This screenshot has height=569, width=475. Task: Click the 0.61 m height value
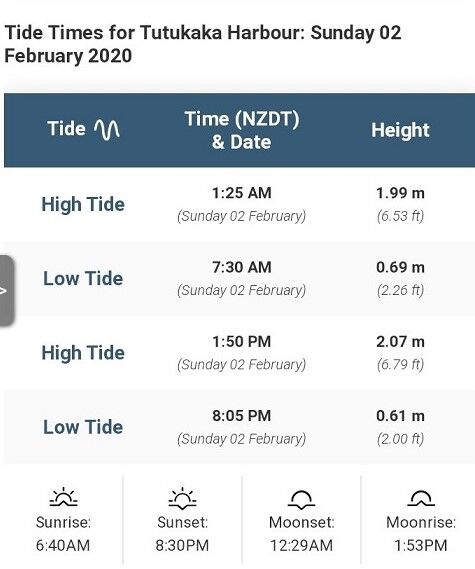(x=400, y=416)
